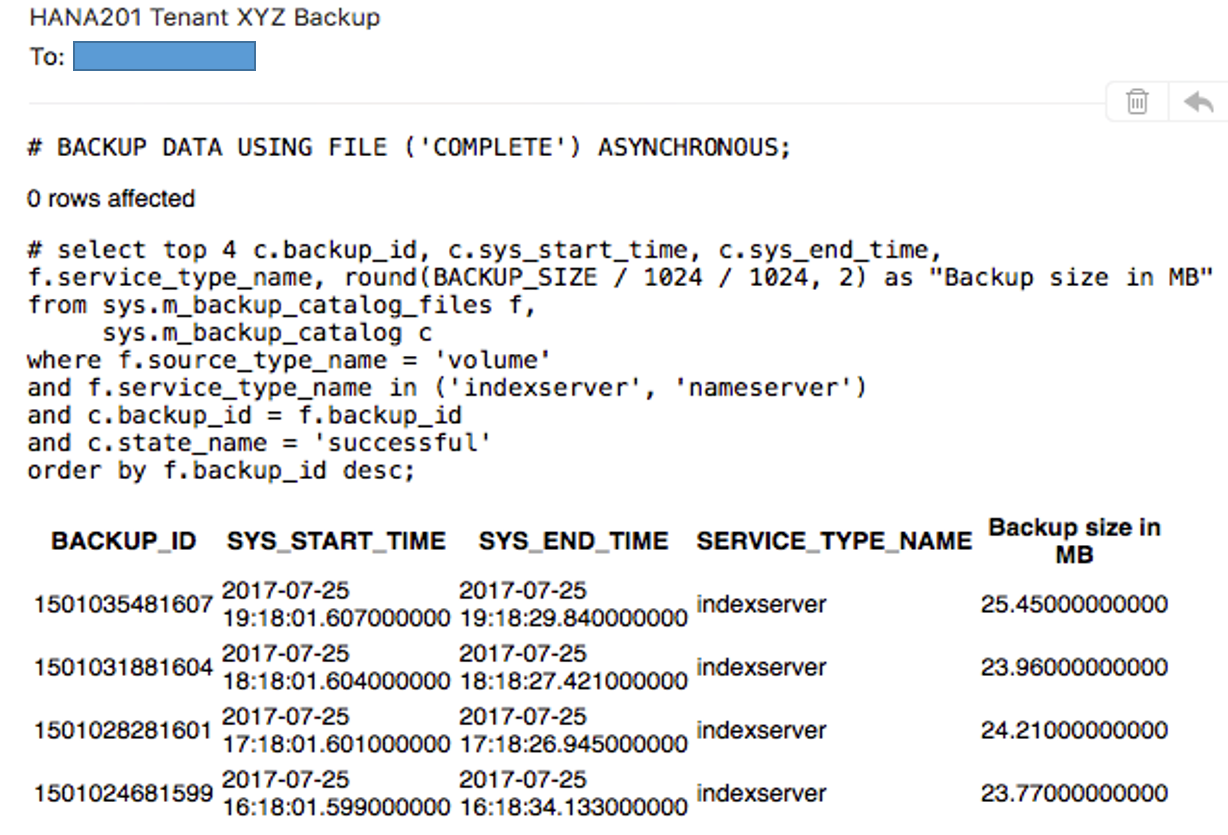Click the Backup size in MB header
This screenshot has height=835, width=1228.
1072,538
